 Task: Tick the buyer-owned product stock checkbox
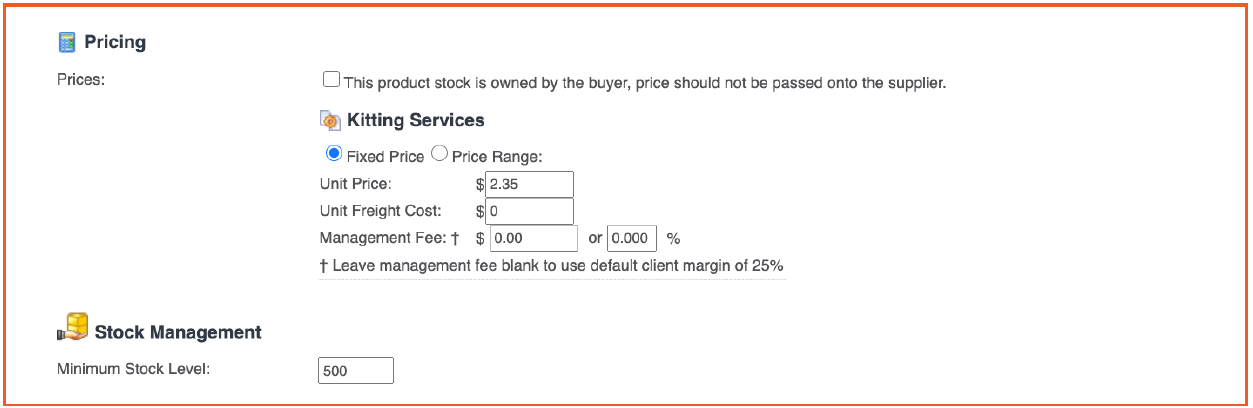(x=331, y=80)
